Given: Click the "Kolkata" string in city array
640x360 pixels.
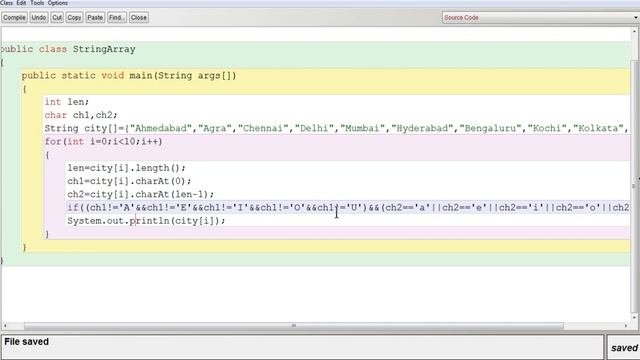Looking at the screenshot, I should coord(598,128).
